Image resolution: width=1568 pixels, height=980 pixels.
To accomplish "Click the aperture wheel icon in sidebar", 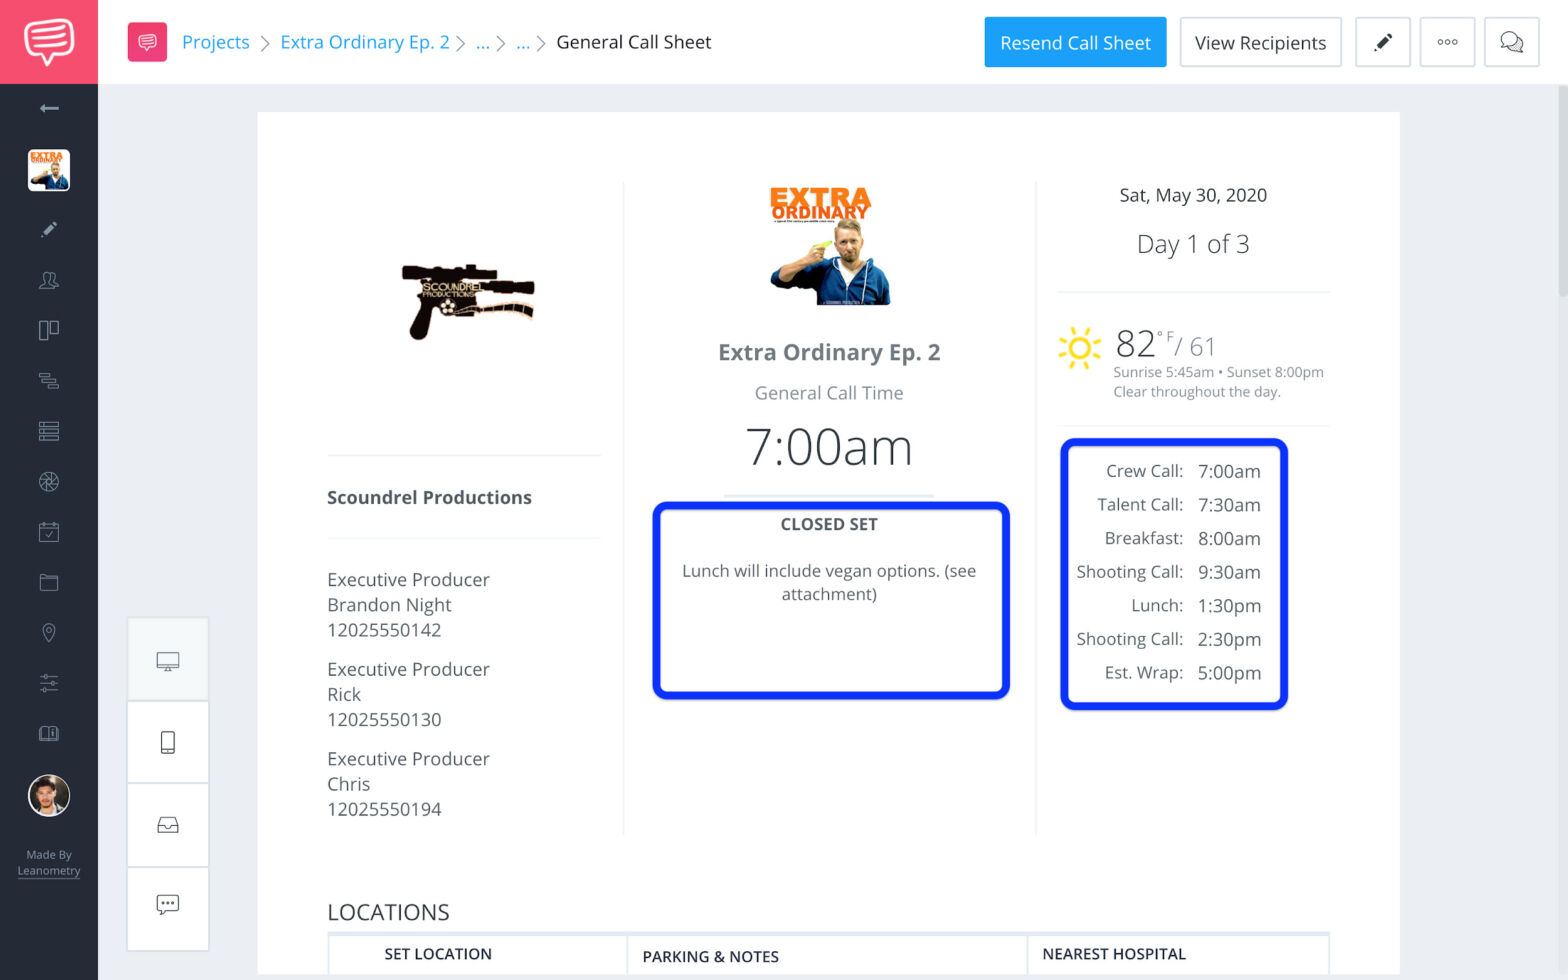I will pos(48,482).
